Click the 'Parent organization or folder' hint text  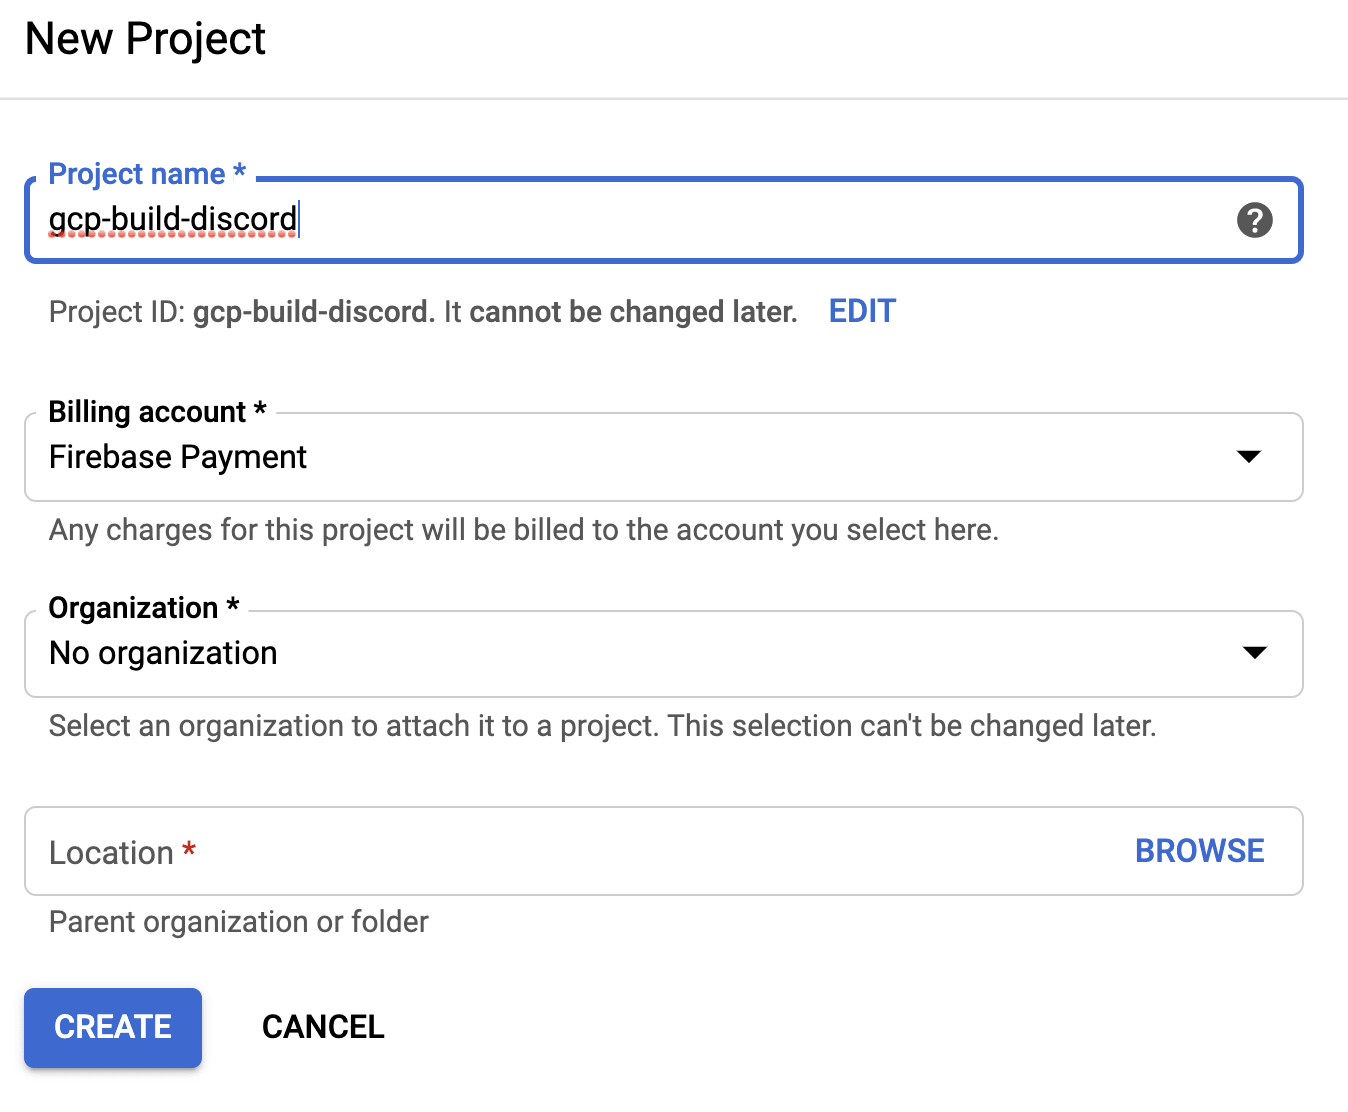(x=239, y=922)
